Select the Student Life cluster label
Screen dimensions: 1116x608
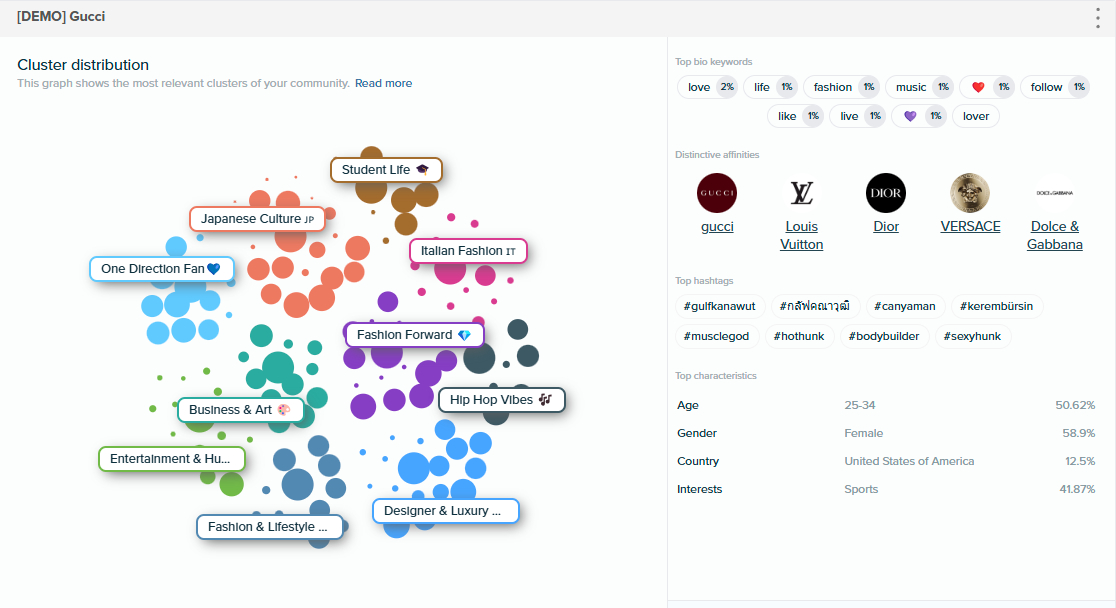point(386,170)
